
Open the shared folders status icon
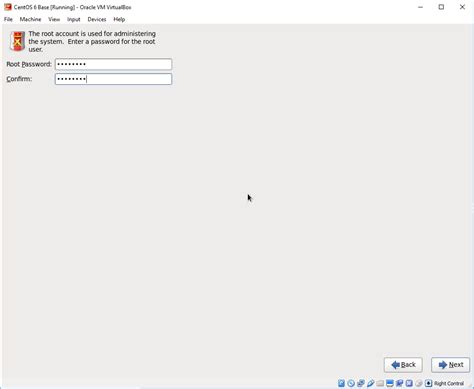(380, 383)
